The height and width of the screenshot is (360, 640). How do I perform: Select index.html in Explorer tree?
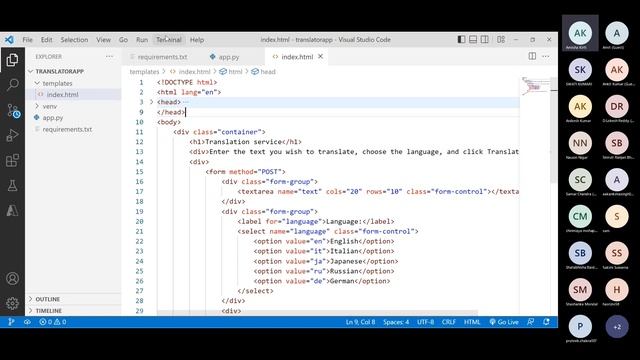tap(62, 94)
